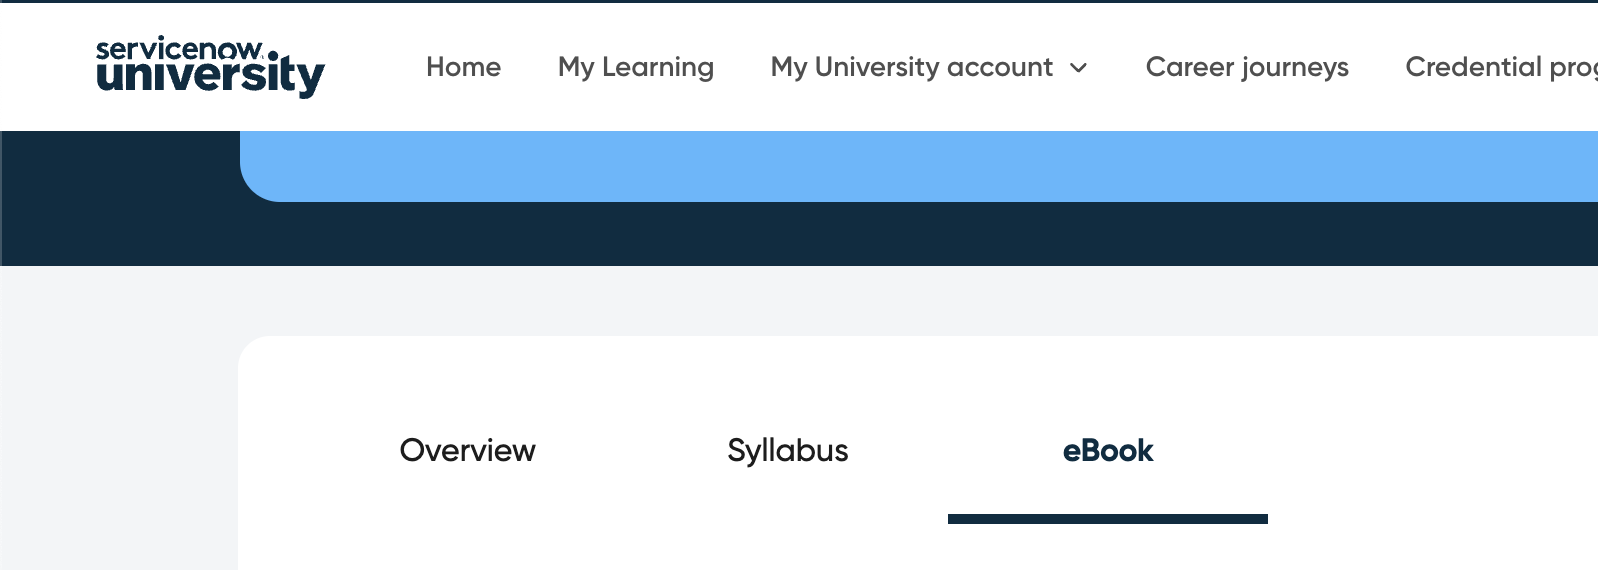Click the light blue course banner
This screenshot has width=1598, height=570.
pos(900,166)
